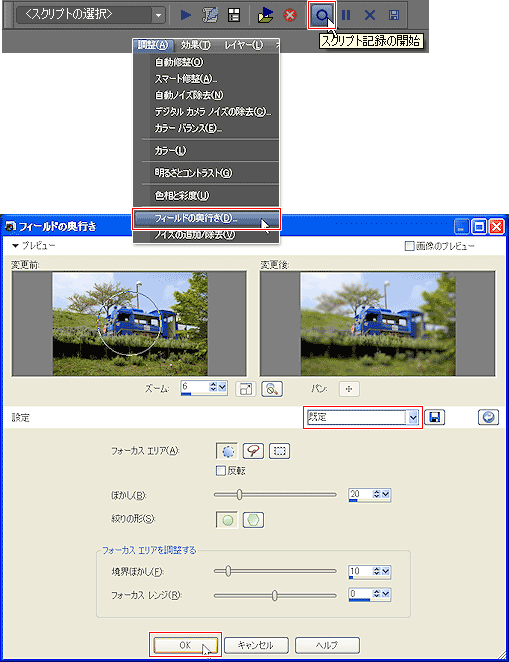509x662 pixels.
Task: Close the フィールドの奥行き dialog
Action: [496, 227]
